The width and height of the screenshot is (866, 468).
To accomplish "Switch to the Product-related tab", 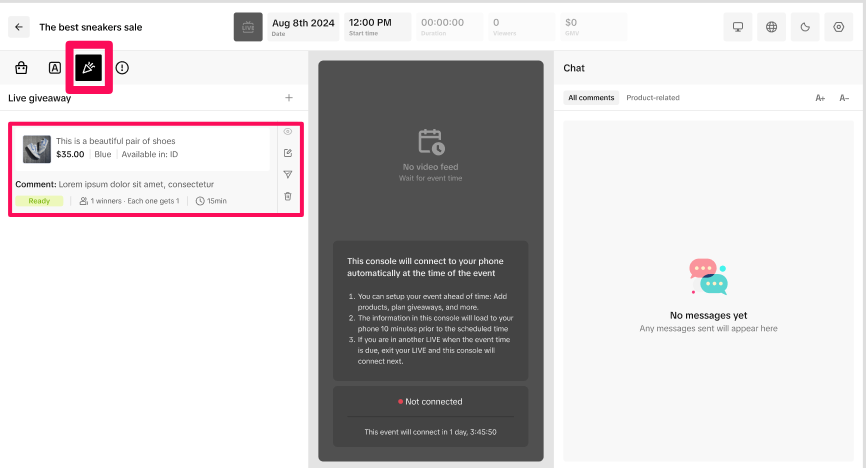I will coord(652,98).
